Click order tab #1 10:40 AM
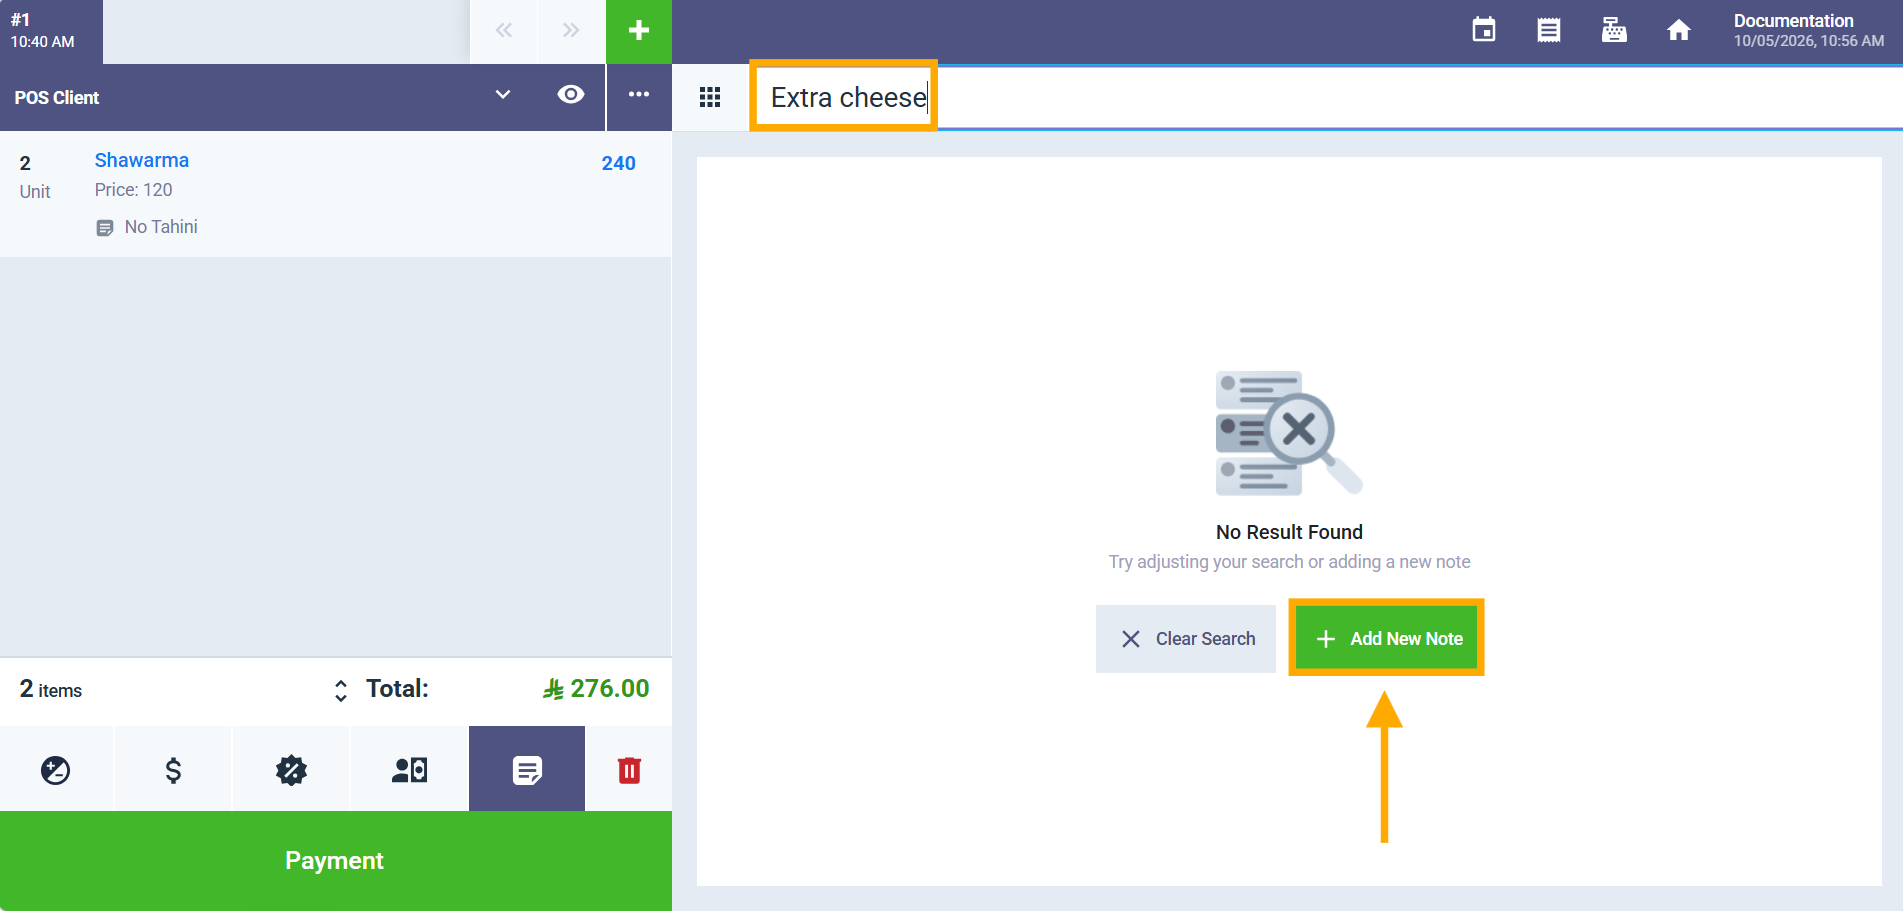The image size is (1903, 911). pos(51,31)
